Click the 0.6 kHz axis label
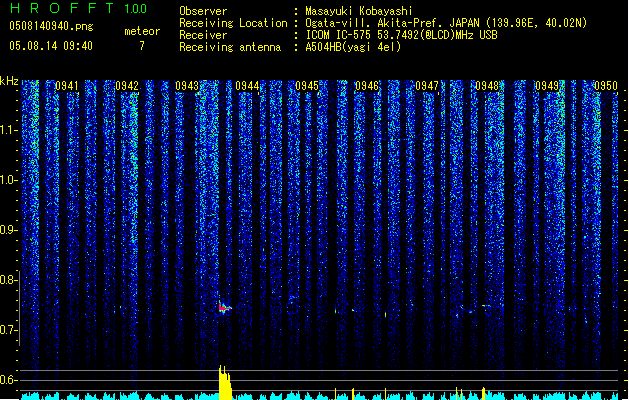The image size is (629, 400). click(x=9, y=380)
